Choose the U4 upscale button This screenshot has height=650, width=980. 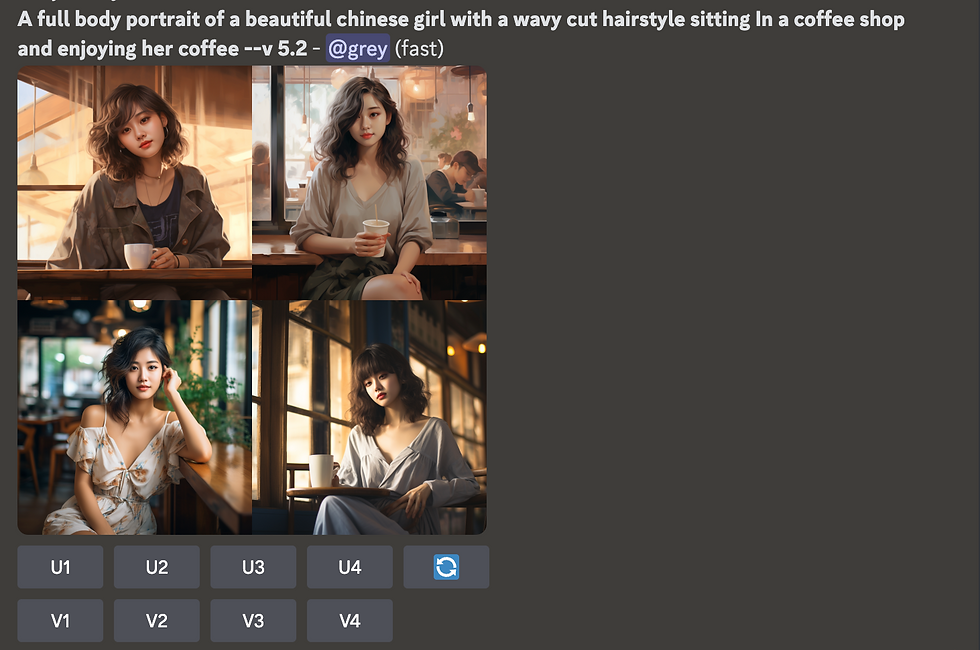point(350,567)
